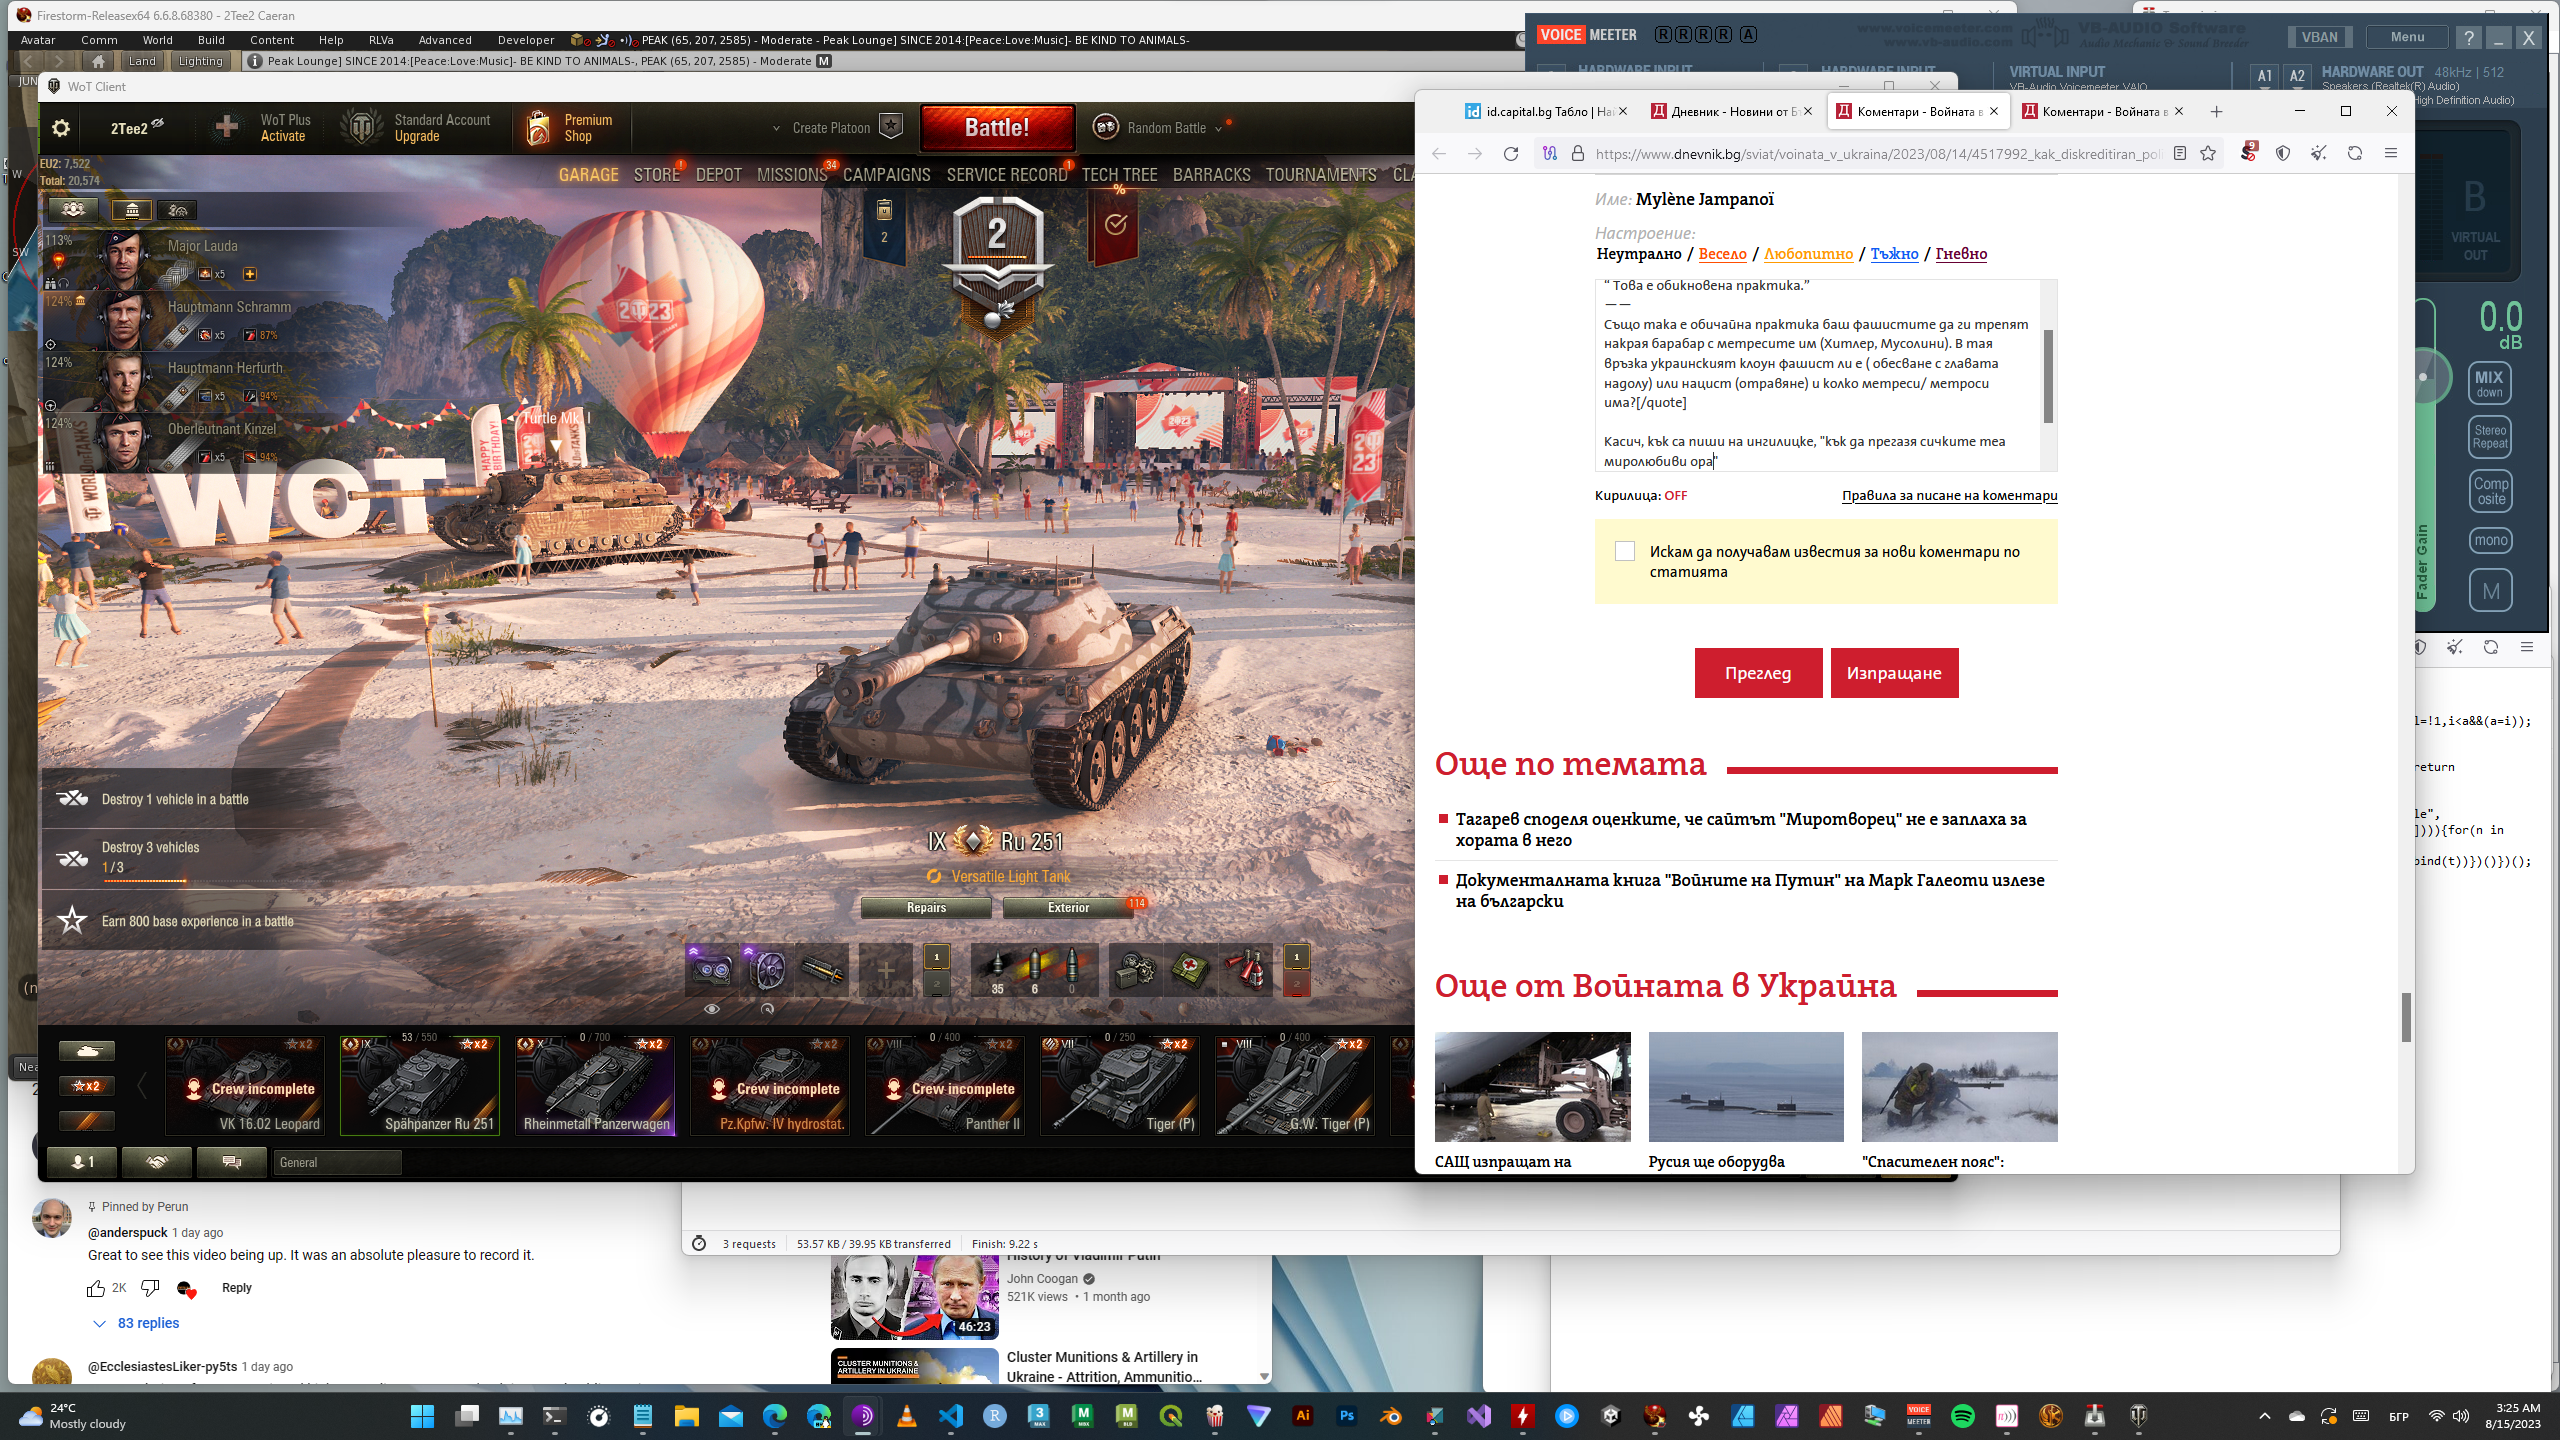Screen dimensions: 2560x1440
Task: Open the WoT handshake contacts icon
Action: [x=156, y=1162]
